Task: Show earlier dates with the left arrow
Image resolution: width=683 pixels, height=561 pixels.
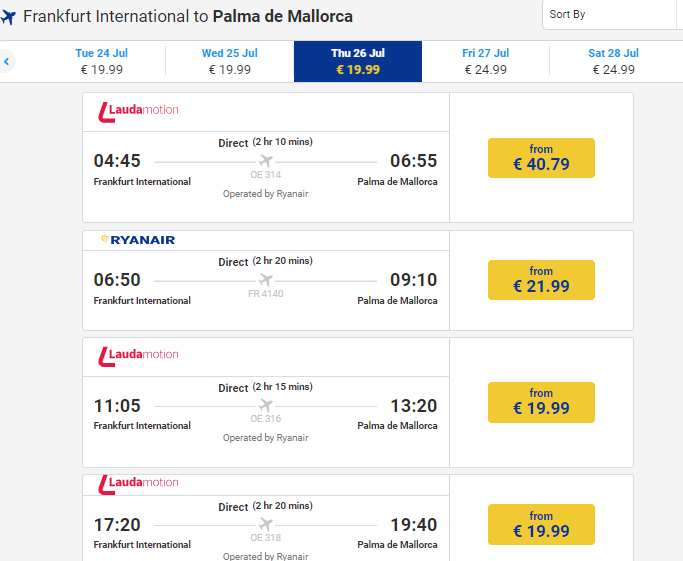Action: (6, 62)
